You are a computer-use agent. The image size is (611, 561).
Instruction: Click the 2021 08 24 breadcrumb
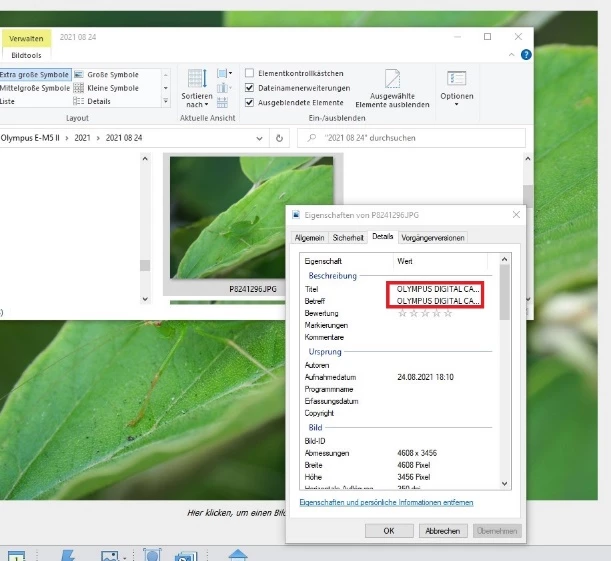(x=124, y=138)
